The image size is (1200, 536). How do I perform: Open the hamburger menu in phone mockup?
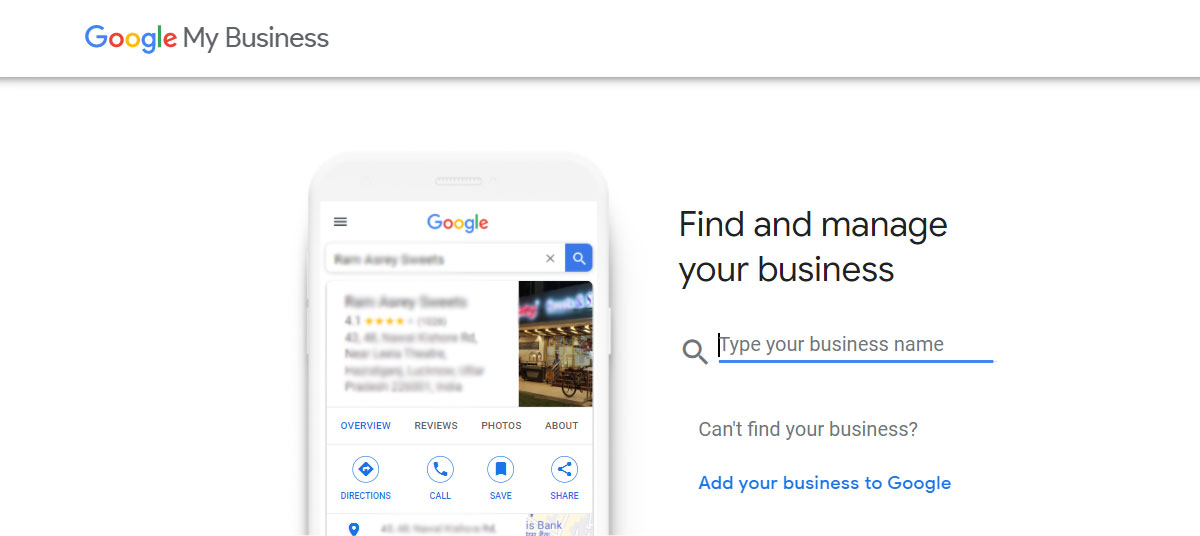(340, 222)
